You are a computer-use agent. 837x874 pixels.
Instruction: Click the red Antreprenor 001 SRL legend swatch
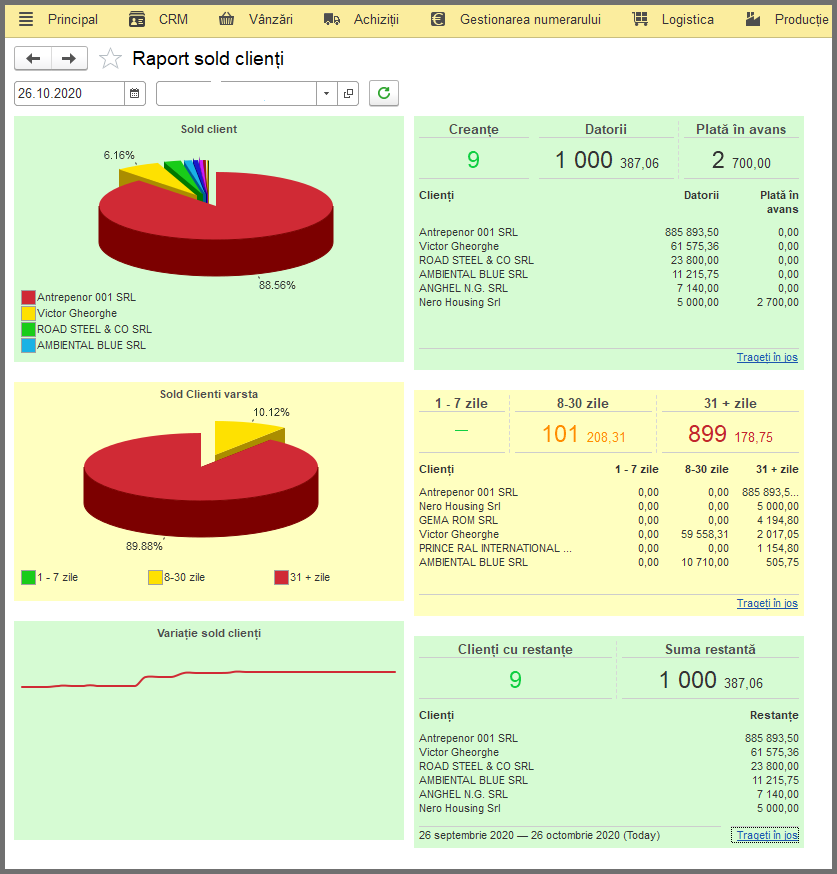[28, 297]
